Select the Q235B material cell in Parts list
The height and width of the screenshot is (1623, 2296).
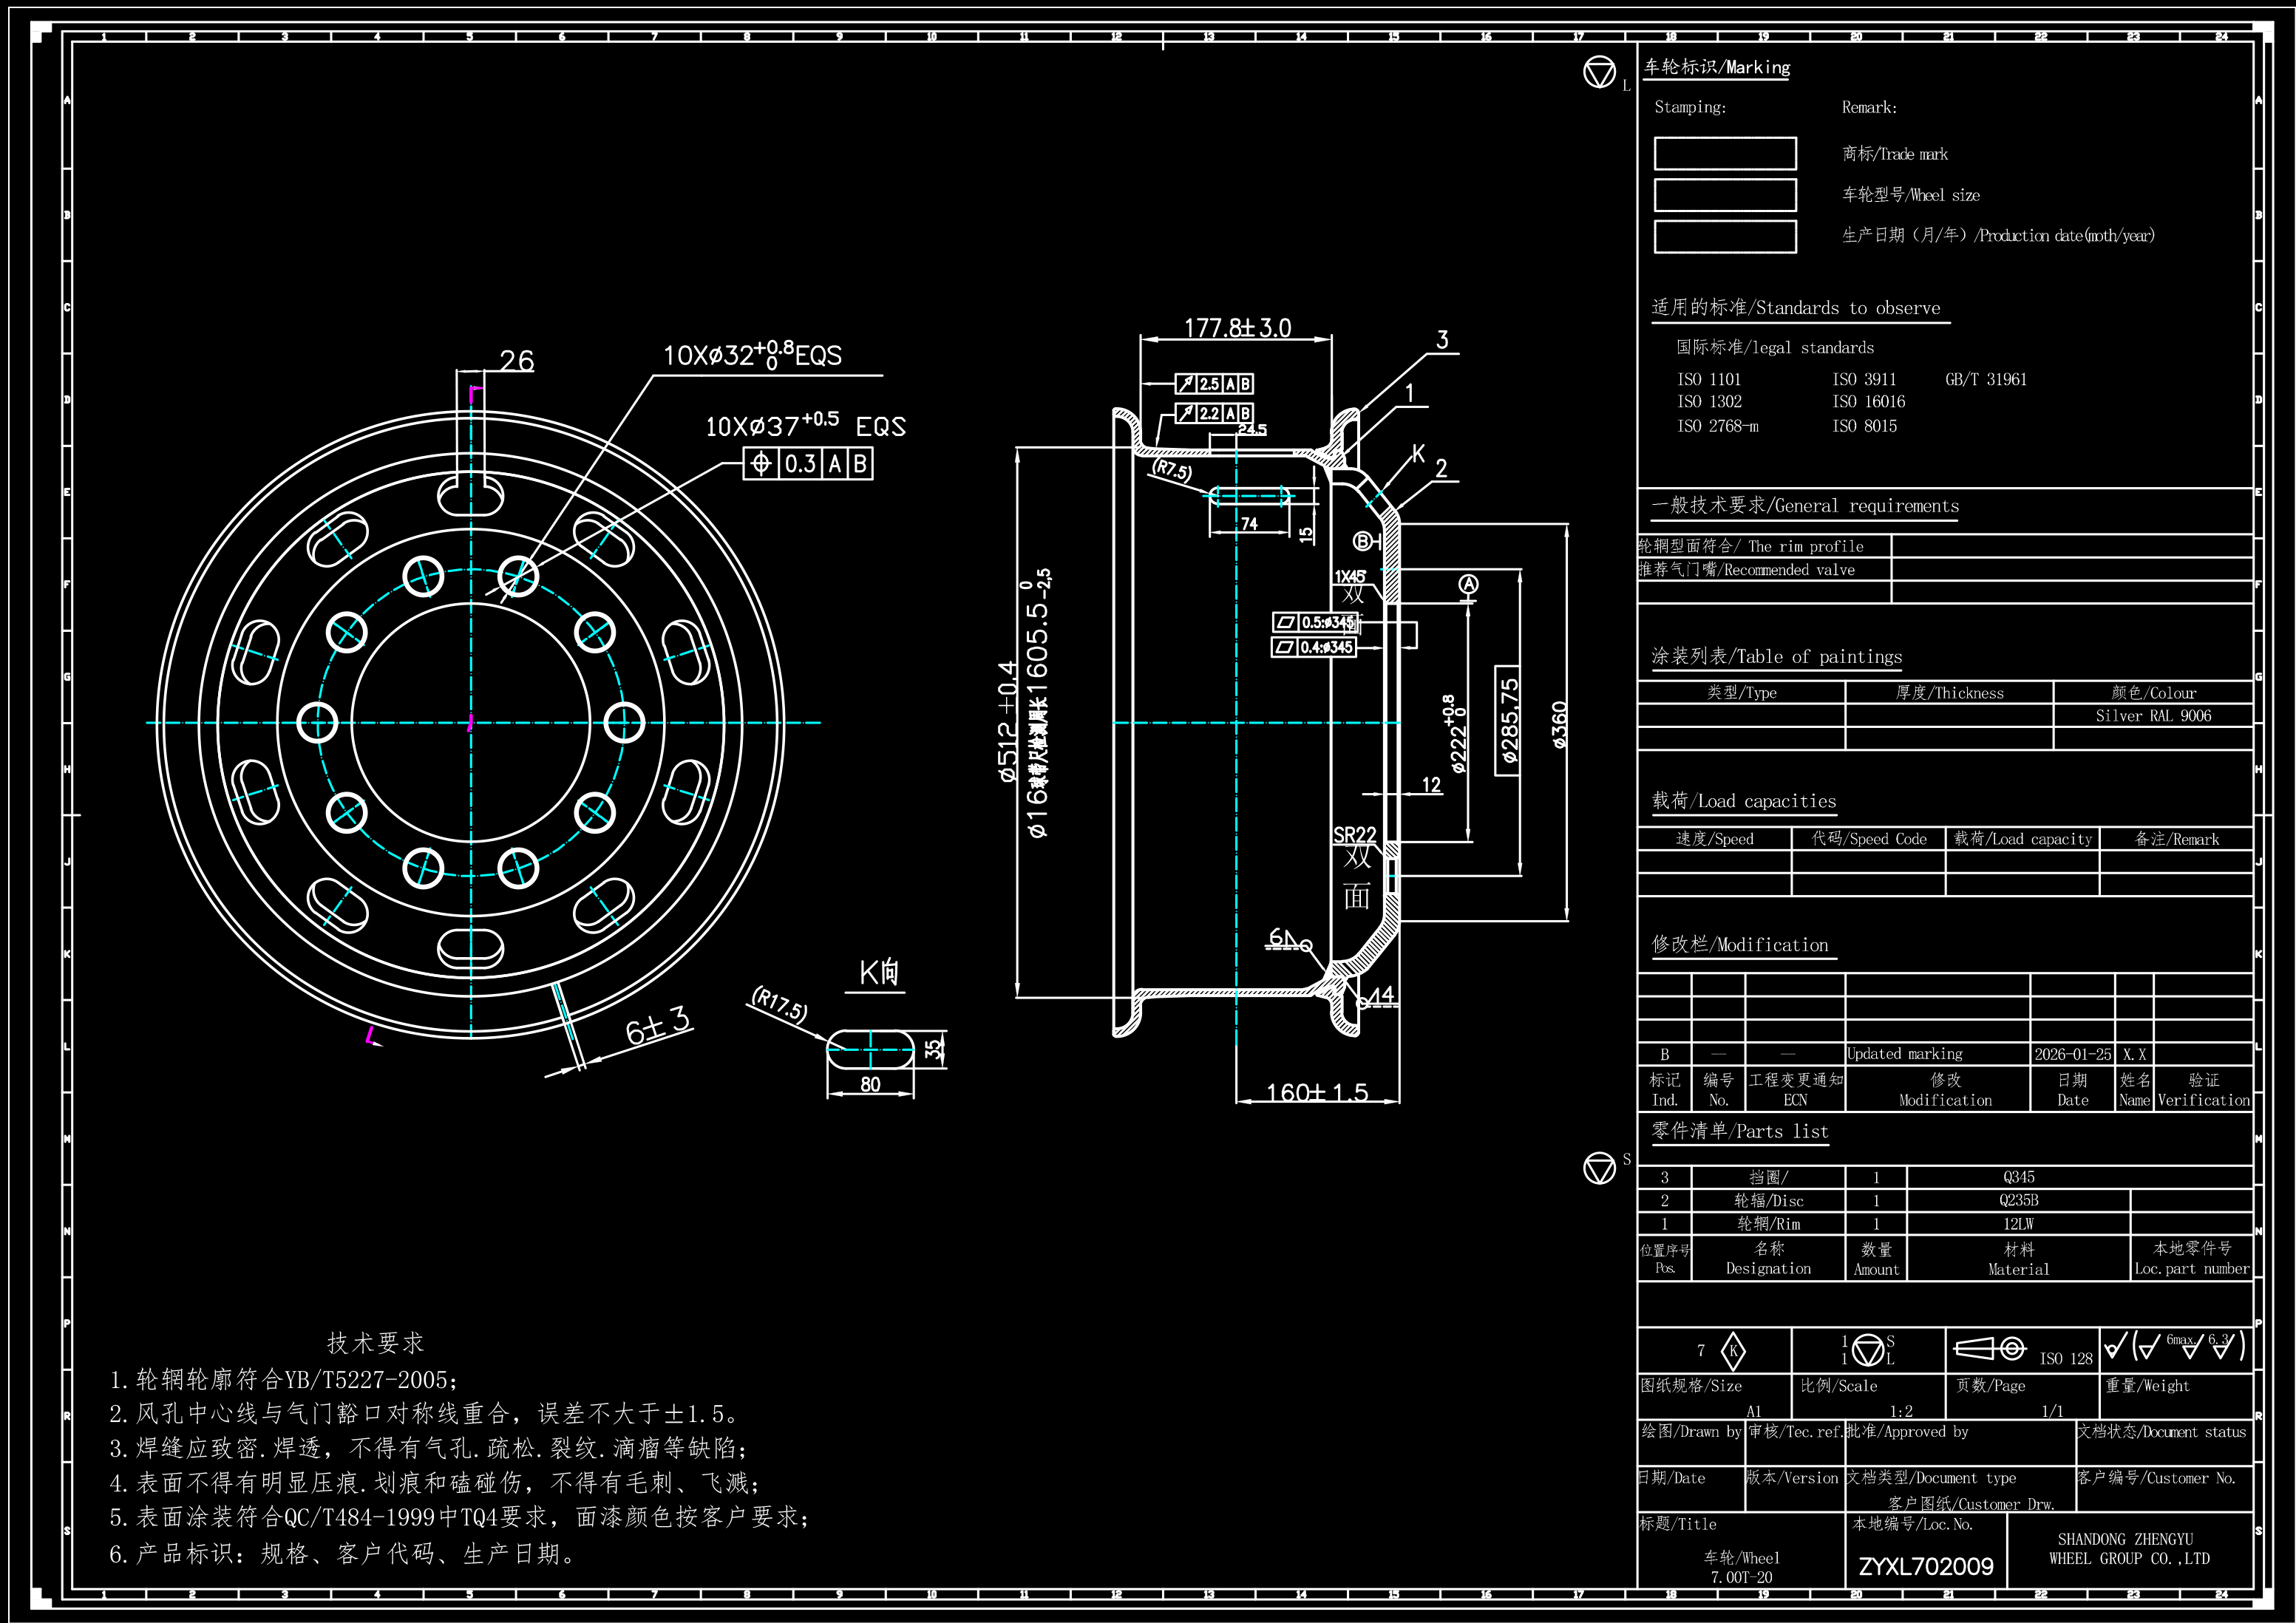pyautogui.click(x=2018, y=1201)
